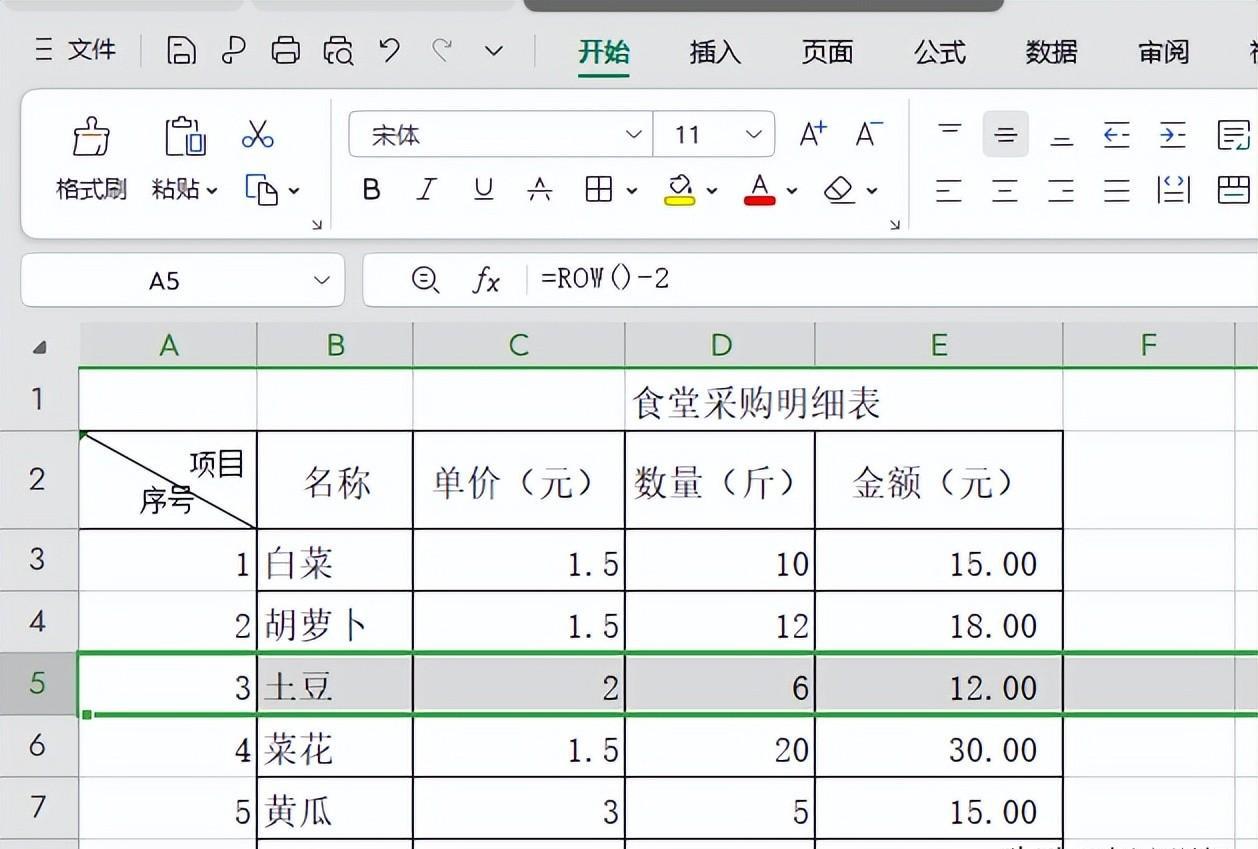Image resolution: width=1258 pixels, height=849 pixels.
Task: Click cell with amount 30.00
Action: [939, 748]
